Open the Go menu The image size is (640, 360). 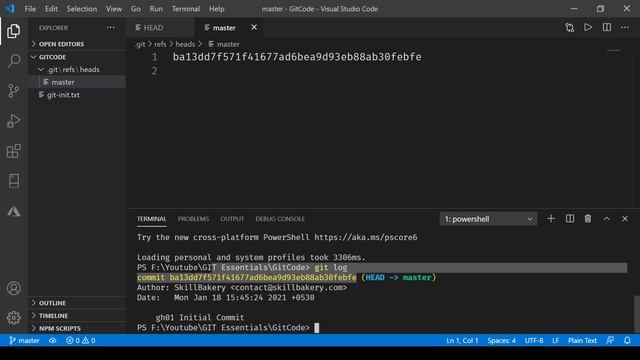tap(136, 9)
